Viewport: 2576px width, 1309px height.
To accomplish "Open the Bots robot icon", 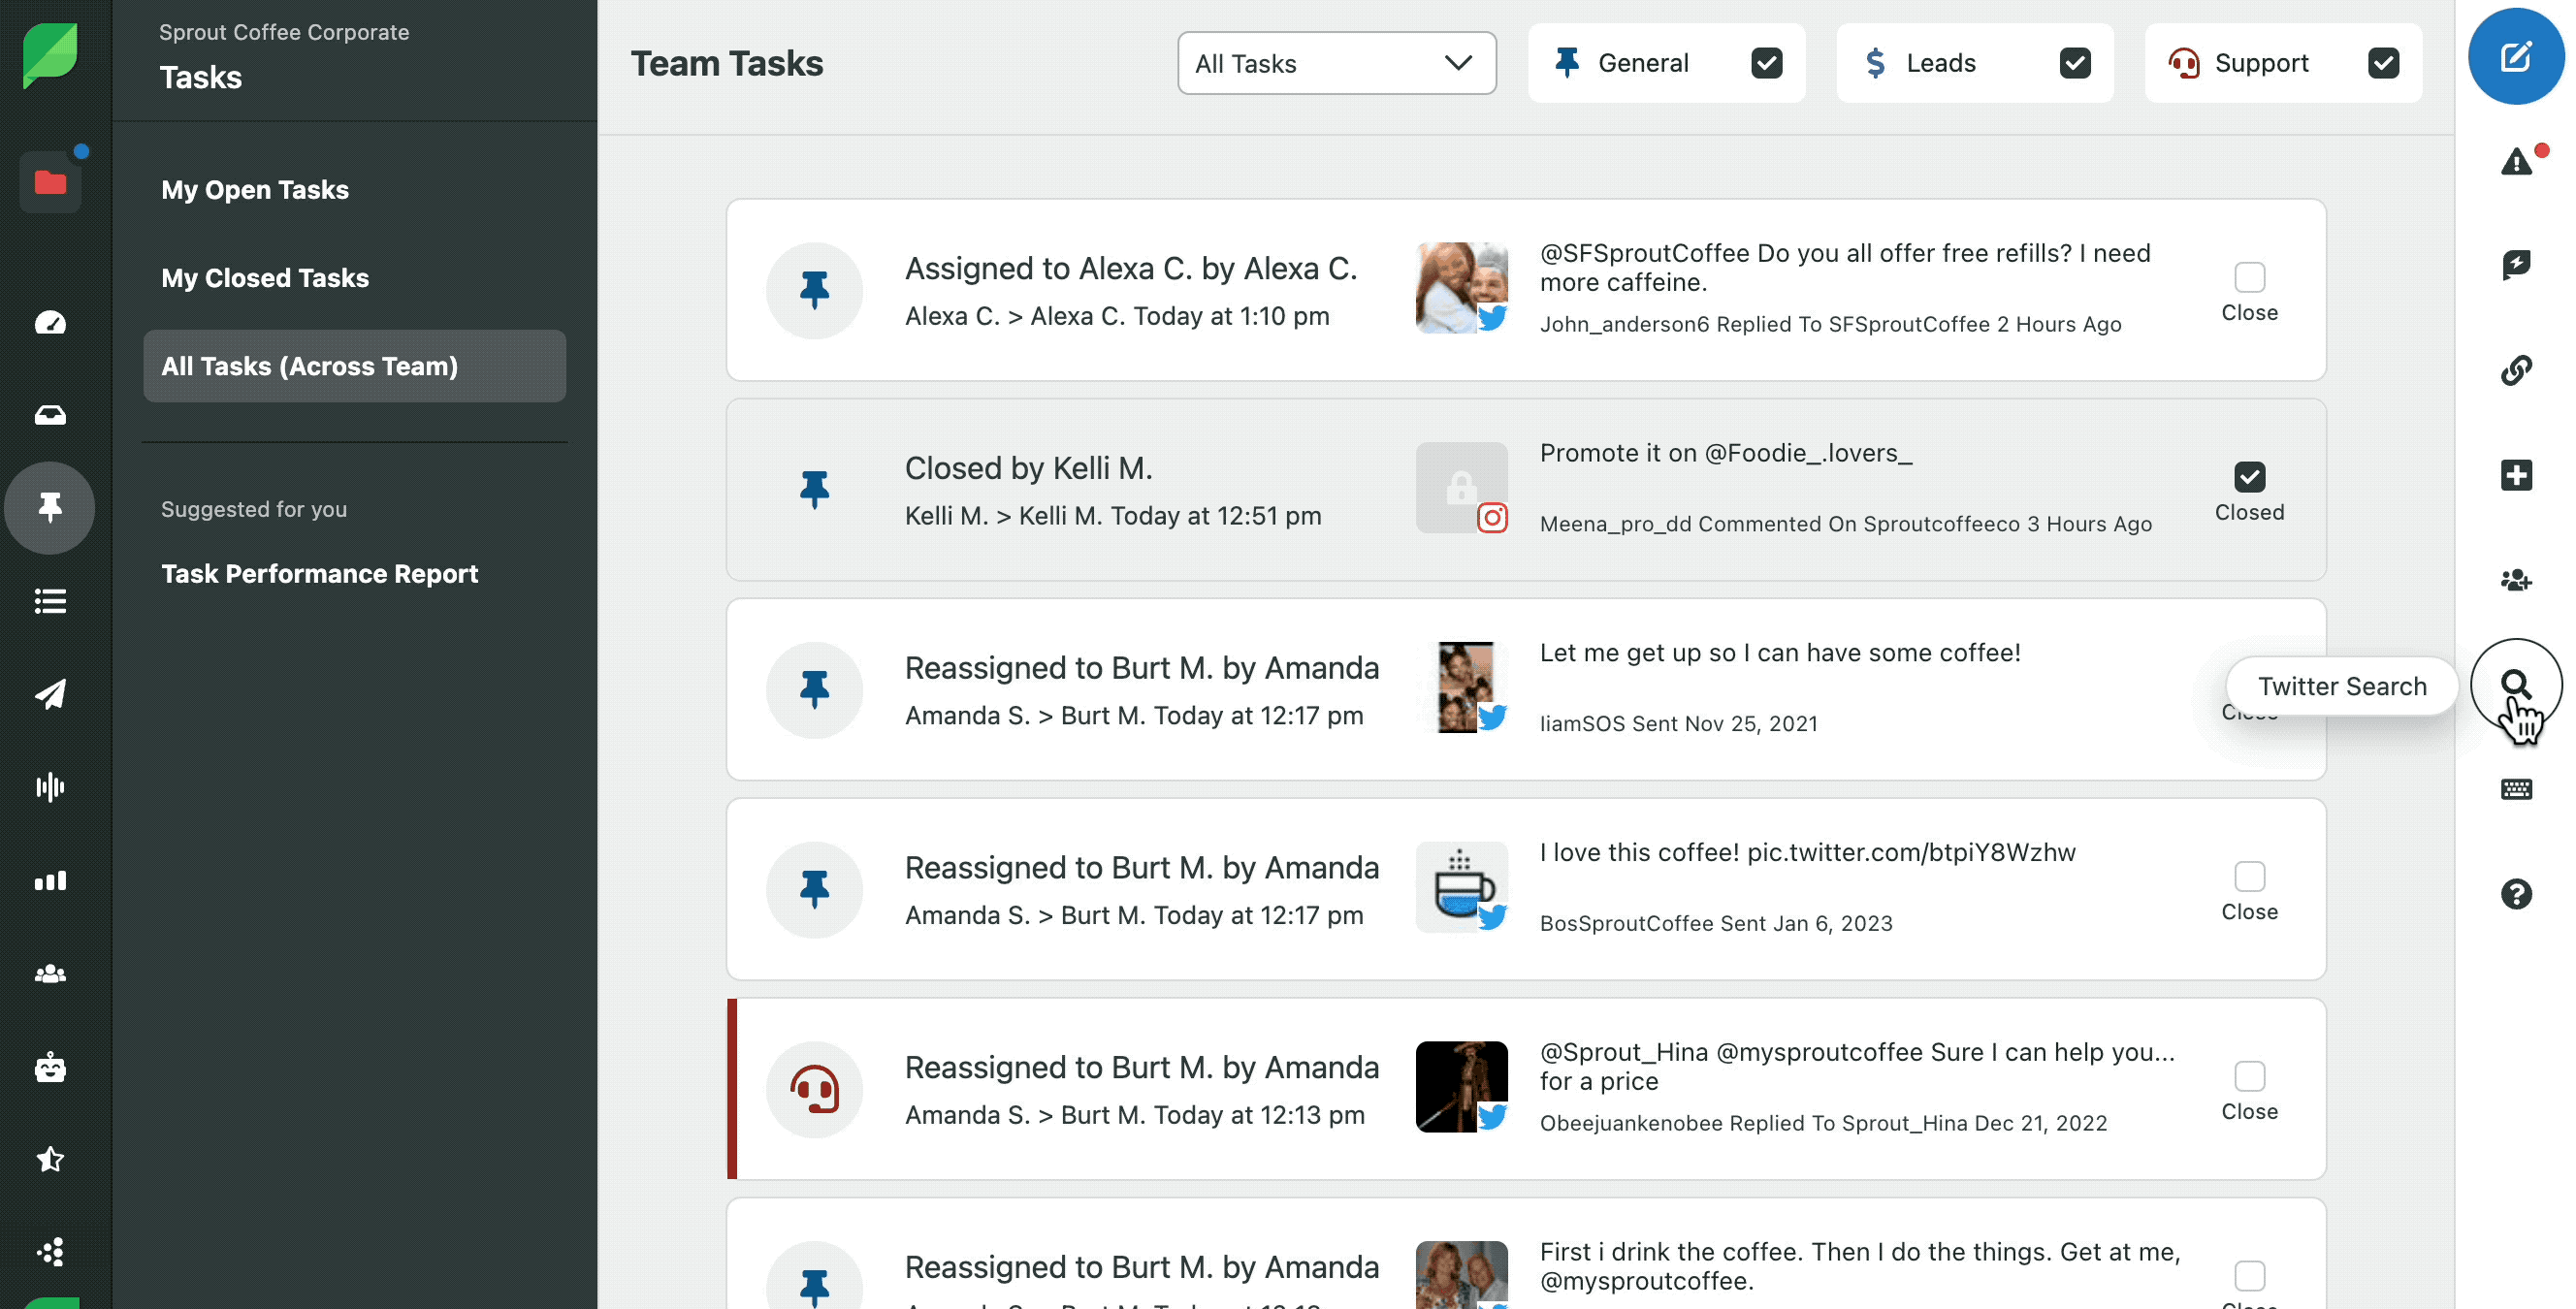I will point(50,1067).
